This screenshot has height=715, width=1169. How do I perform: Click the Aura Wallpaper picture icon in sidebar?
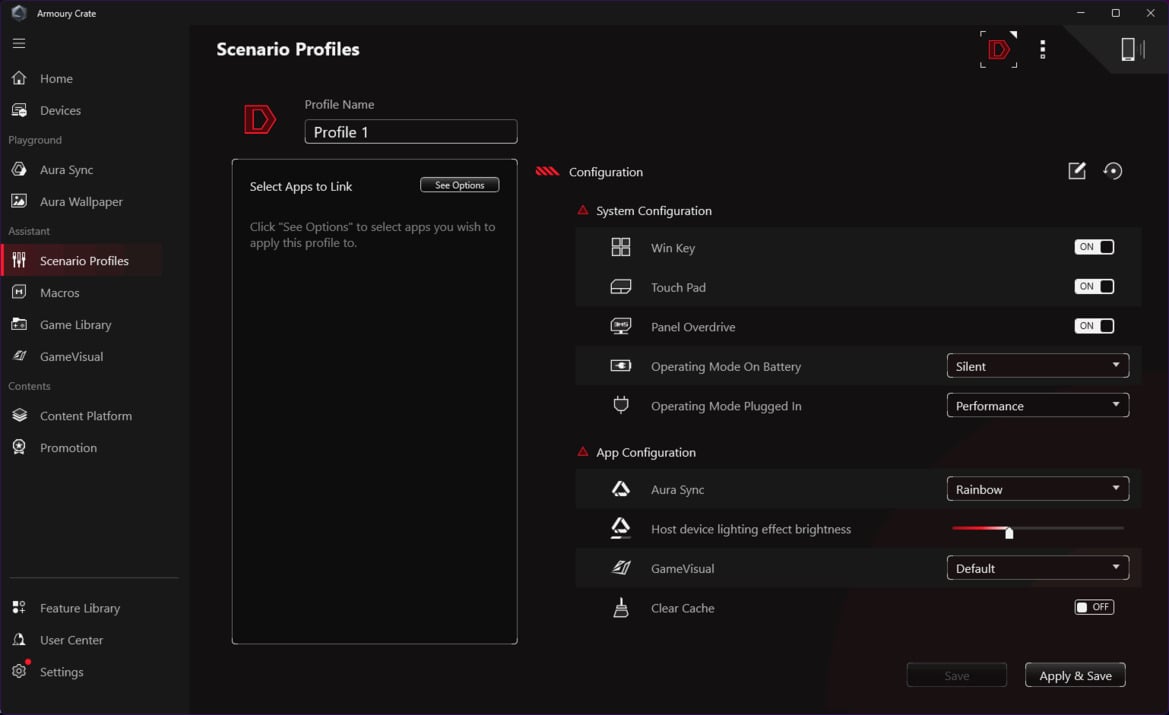(x=19, y=201)
